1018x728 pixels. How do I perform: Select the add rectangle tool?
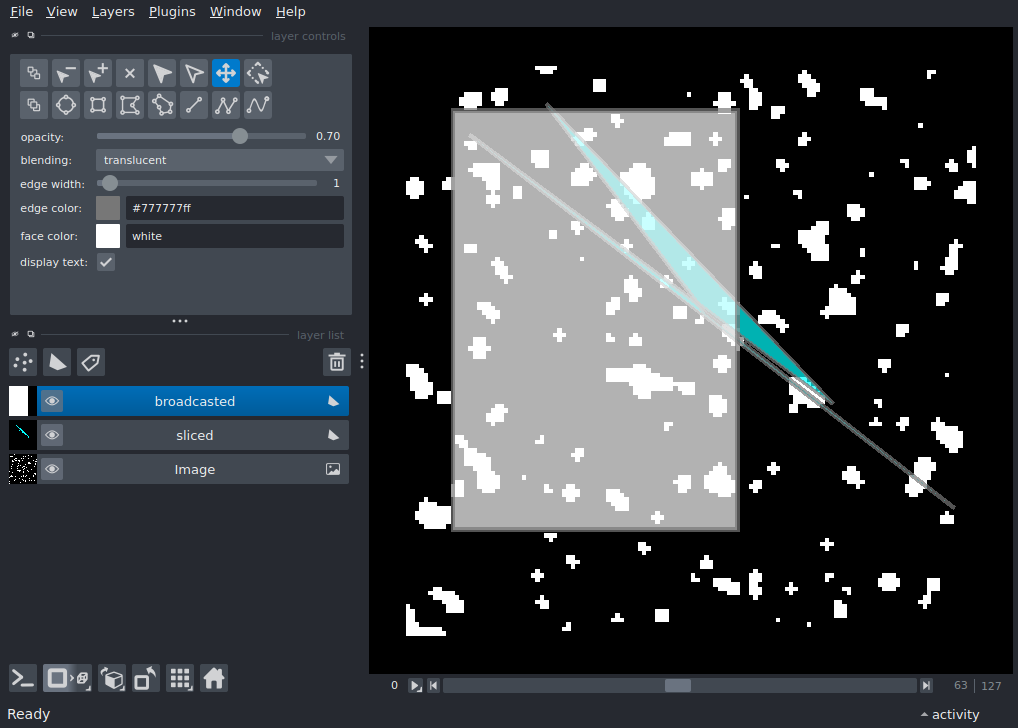[x=98, y=105]
